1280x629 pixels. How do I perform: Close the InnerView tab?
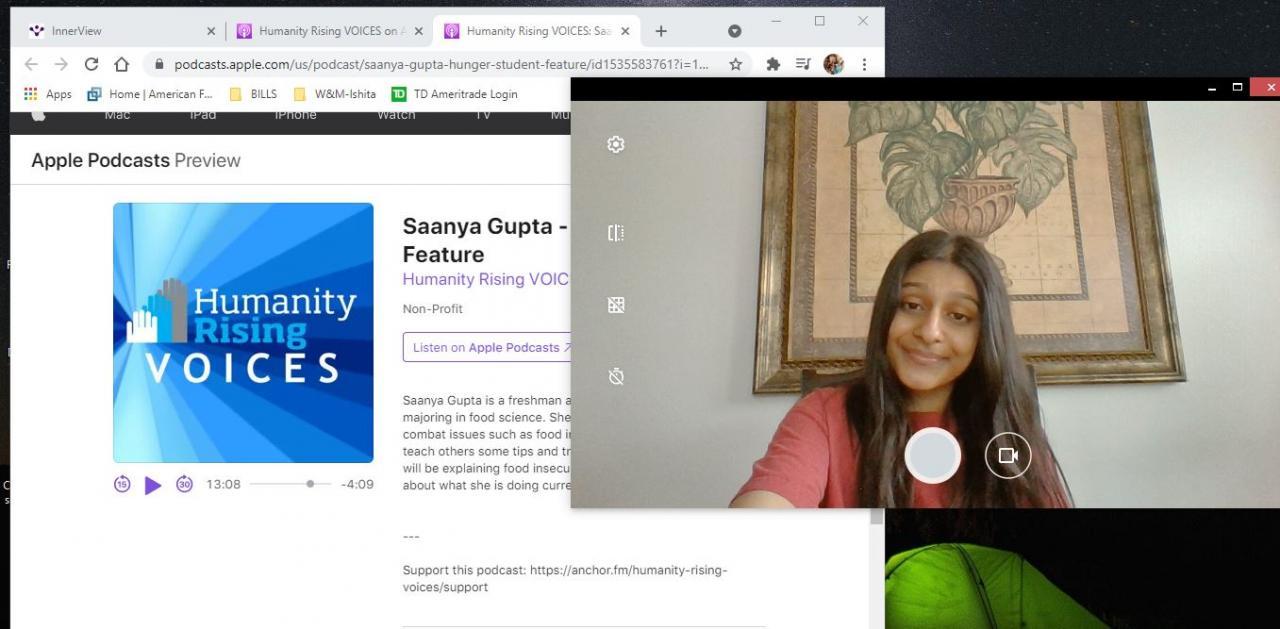tap(210, 31)
